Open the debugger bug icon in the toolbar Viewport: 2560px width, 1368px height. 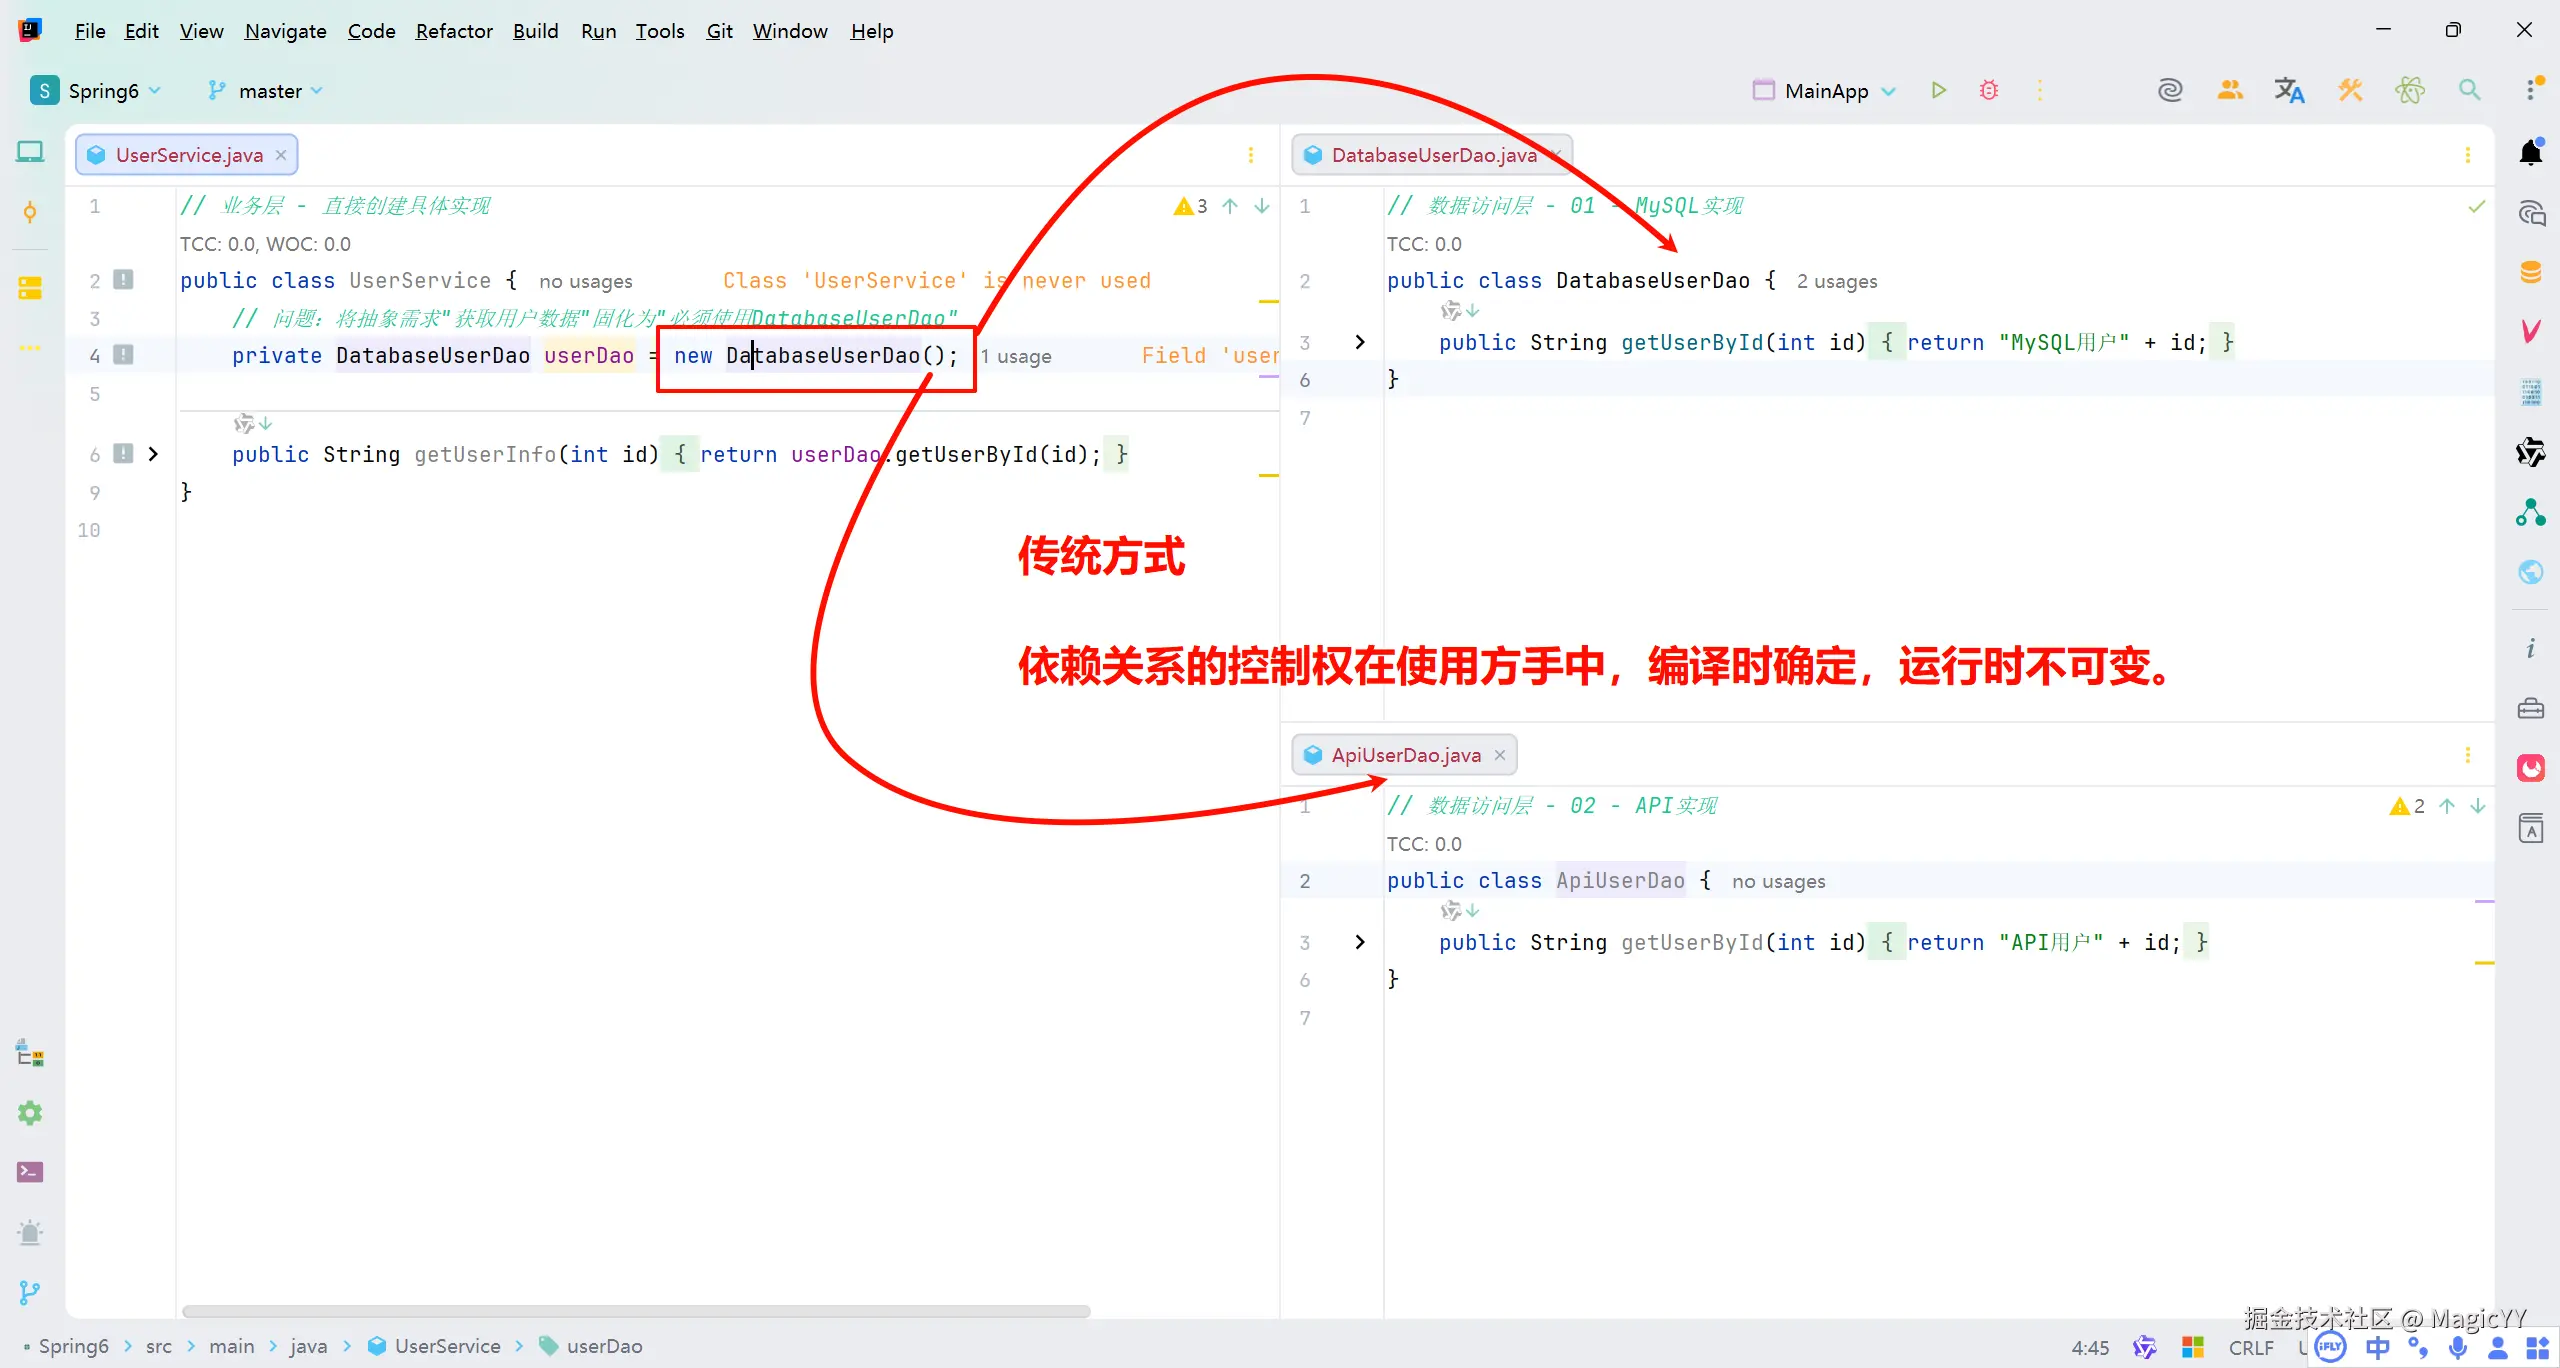1988,89
